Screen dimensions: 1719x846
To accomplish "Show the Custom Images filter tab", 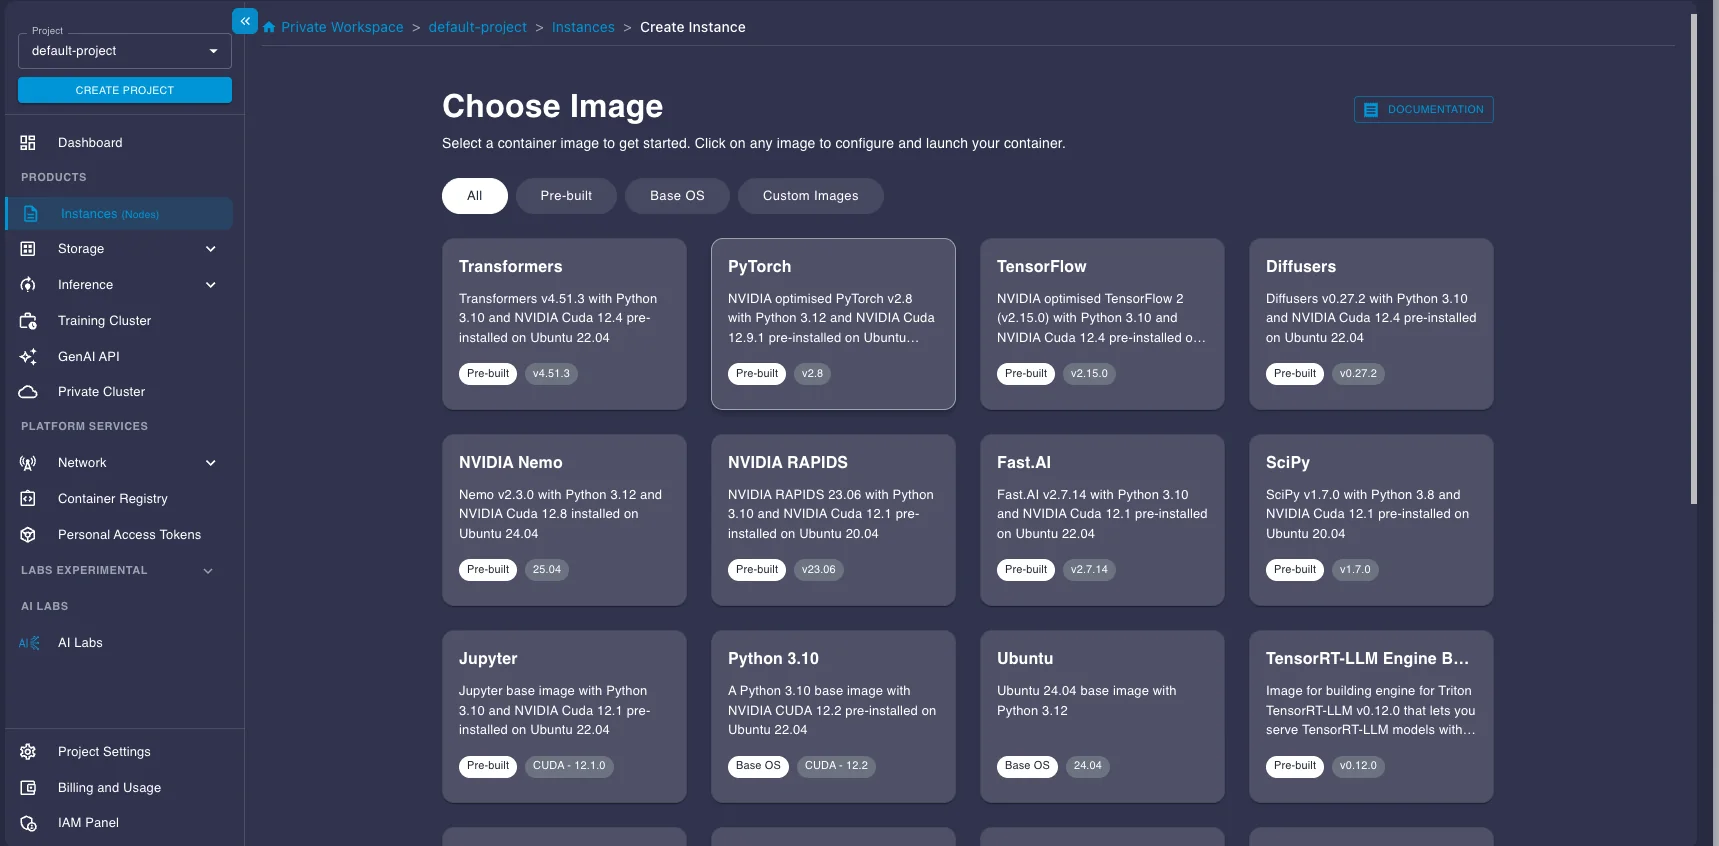I will pos(810,196).
